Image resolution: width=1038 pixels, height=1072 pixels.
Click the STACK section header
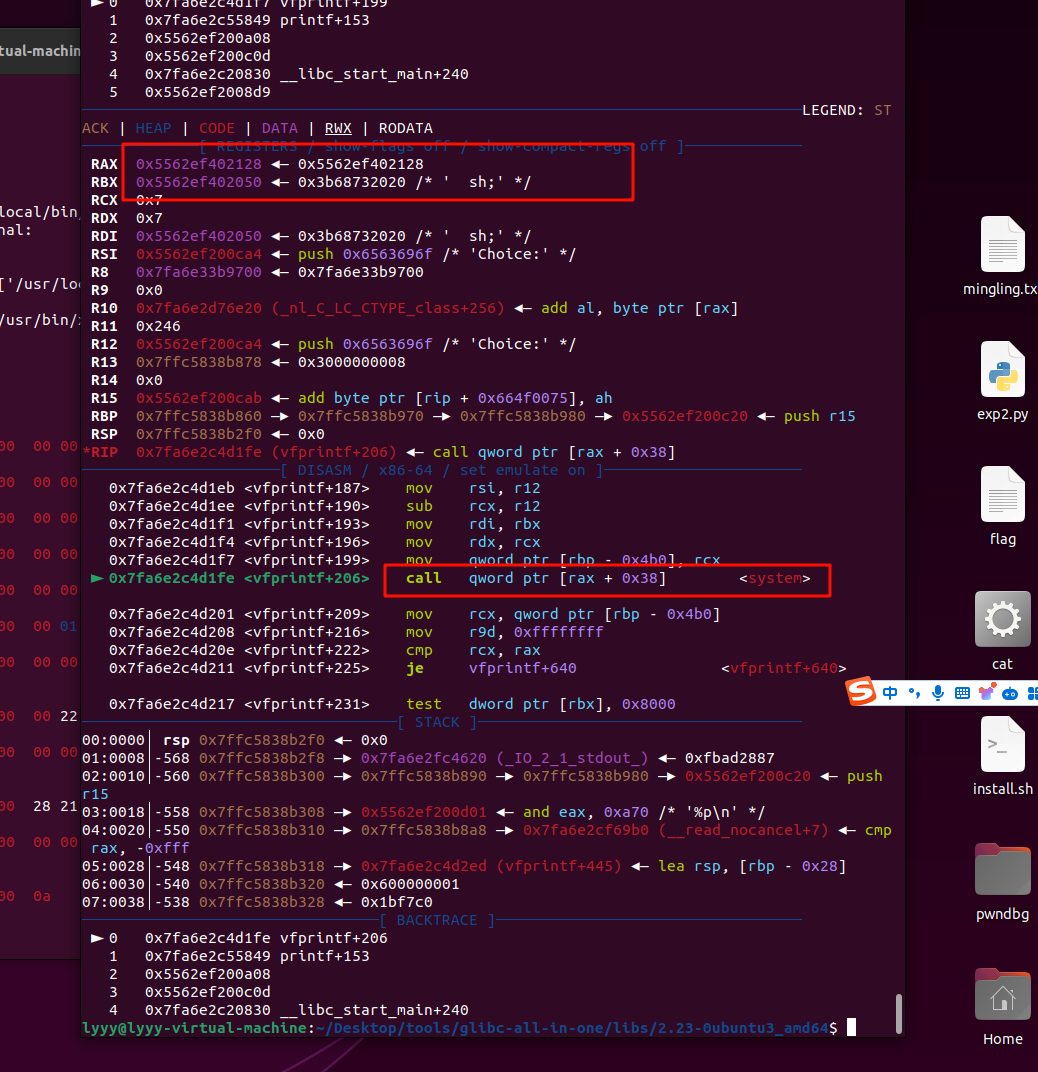[437, 722]
